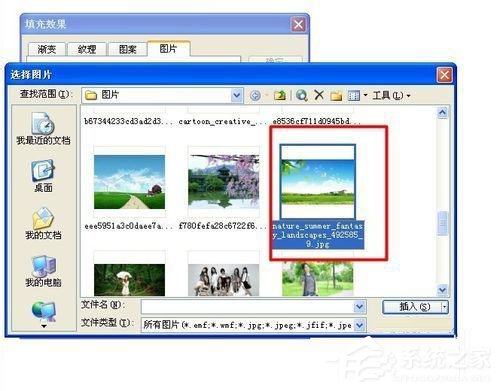
Task: Click the 插入 insert button
Action: [412, 307]
